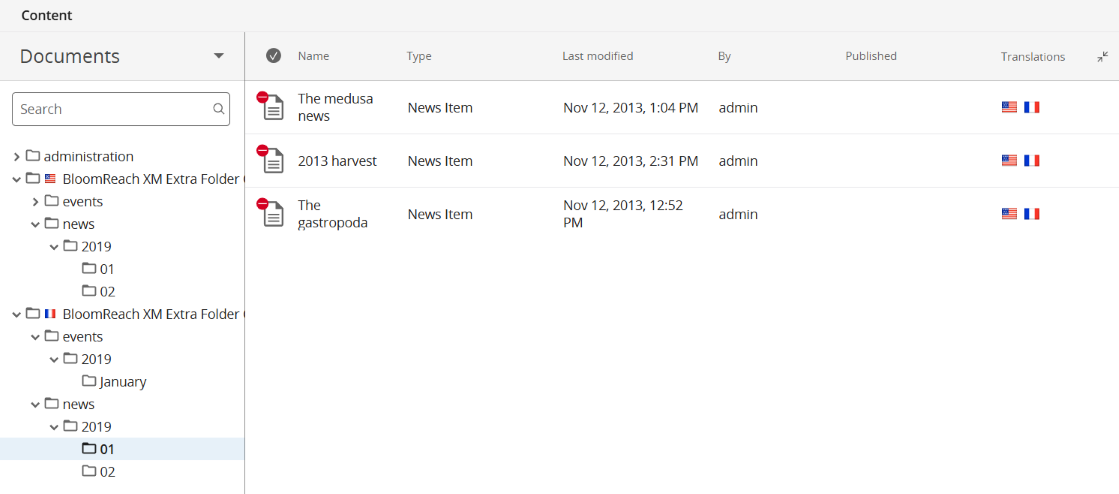Click US flag translation for 2013 harvest
This screenshot has width=1119, height=494.
pyautogui.click(x=1009, y=161)
